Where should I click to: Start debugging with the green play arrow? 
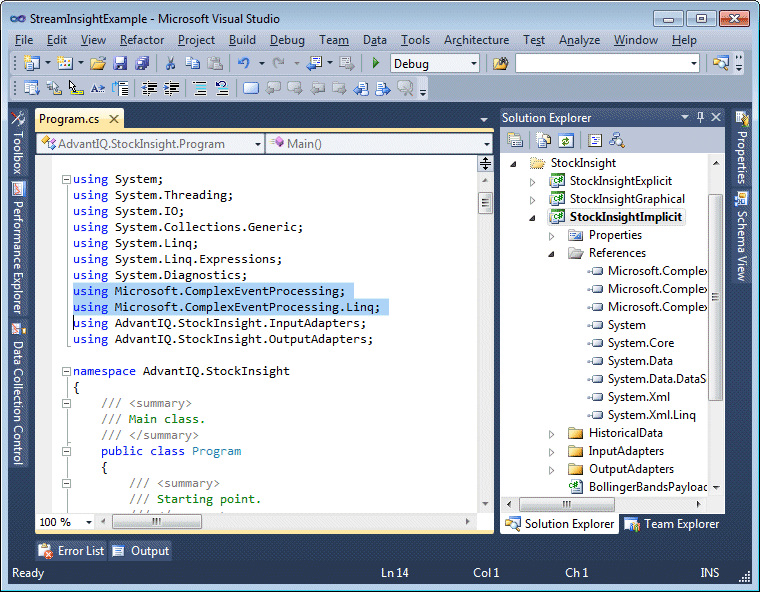[376, 63]
